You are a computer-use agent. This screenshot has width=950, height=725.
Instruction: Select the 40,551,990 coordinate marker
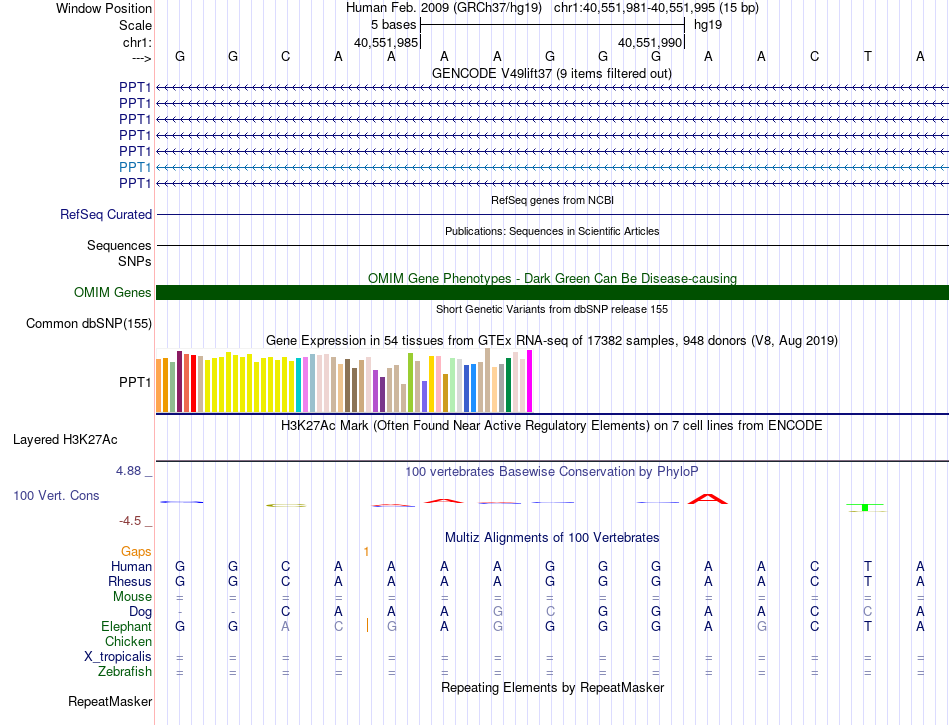pyautogui.click(x=650, y=42)
